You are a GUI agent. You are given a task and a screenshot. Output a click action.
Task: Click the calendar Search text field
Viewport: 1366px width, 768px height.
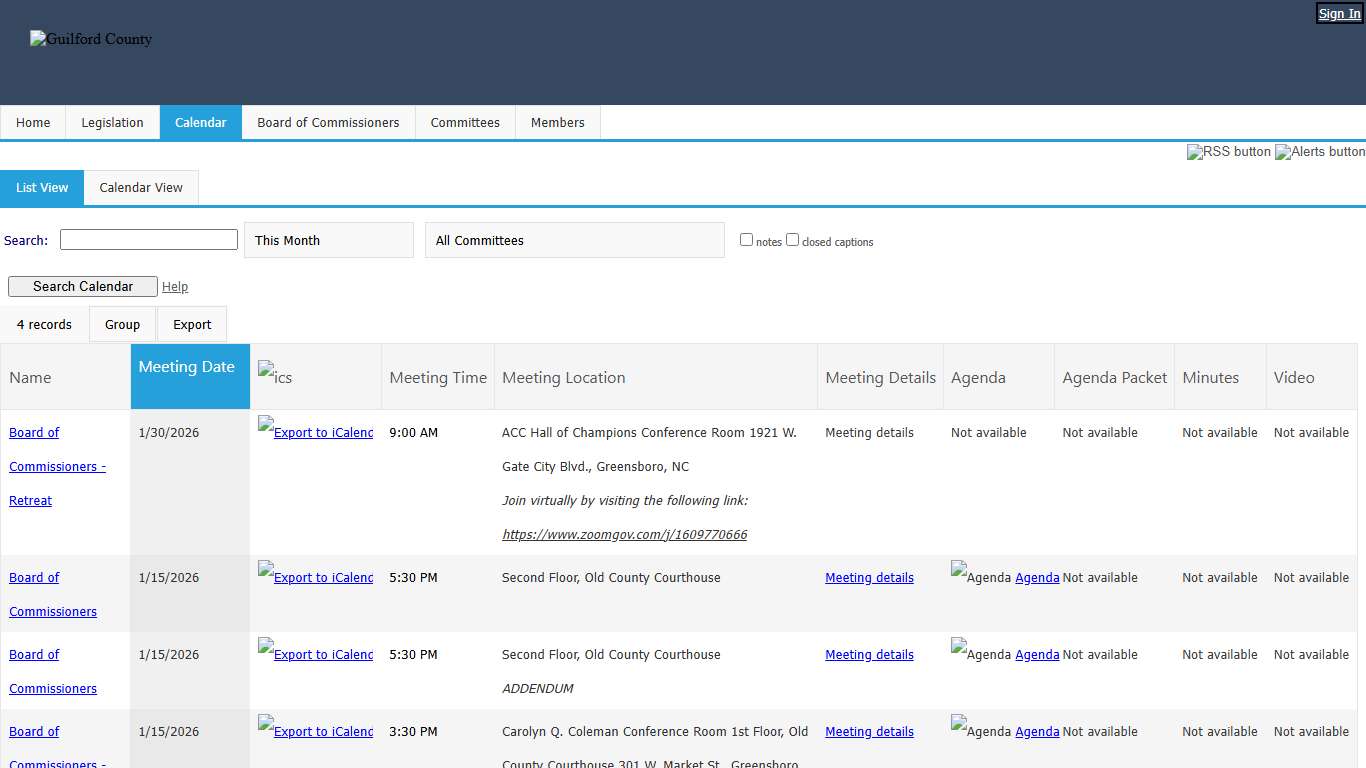149,240
